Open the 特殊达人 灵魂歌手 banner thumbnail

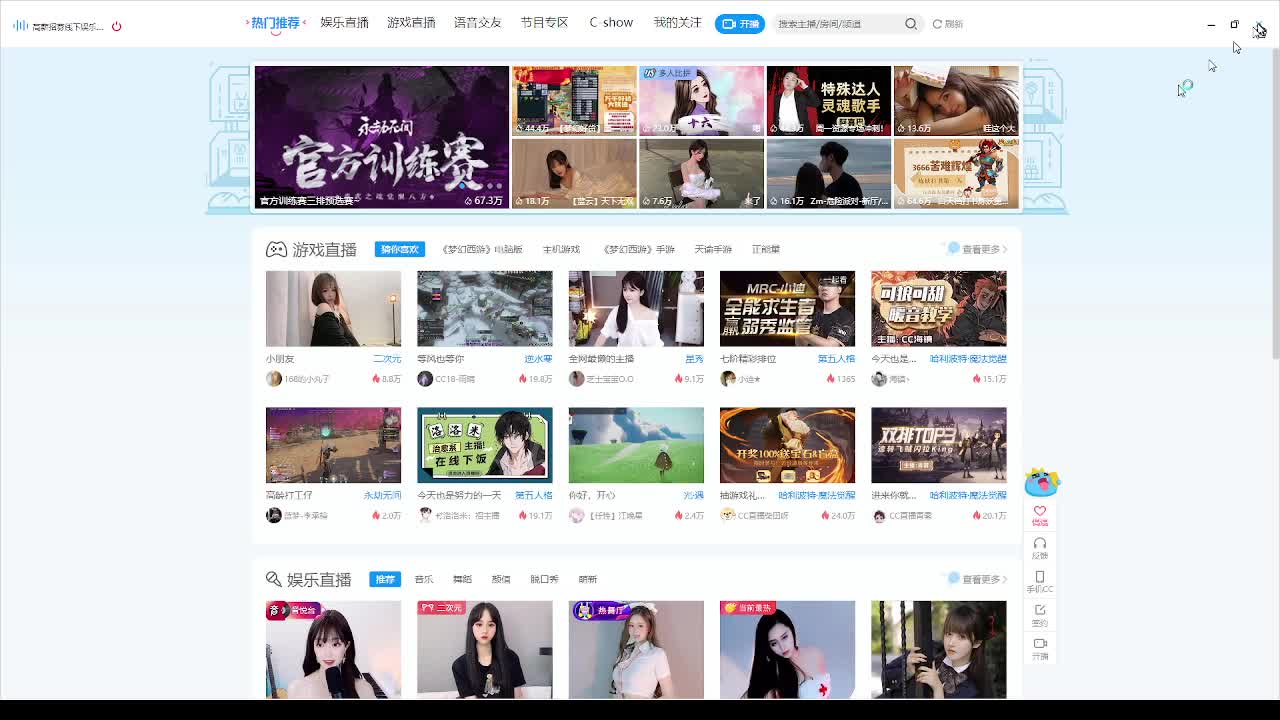point(828,101)
